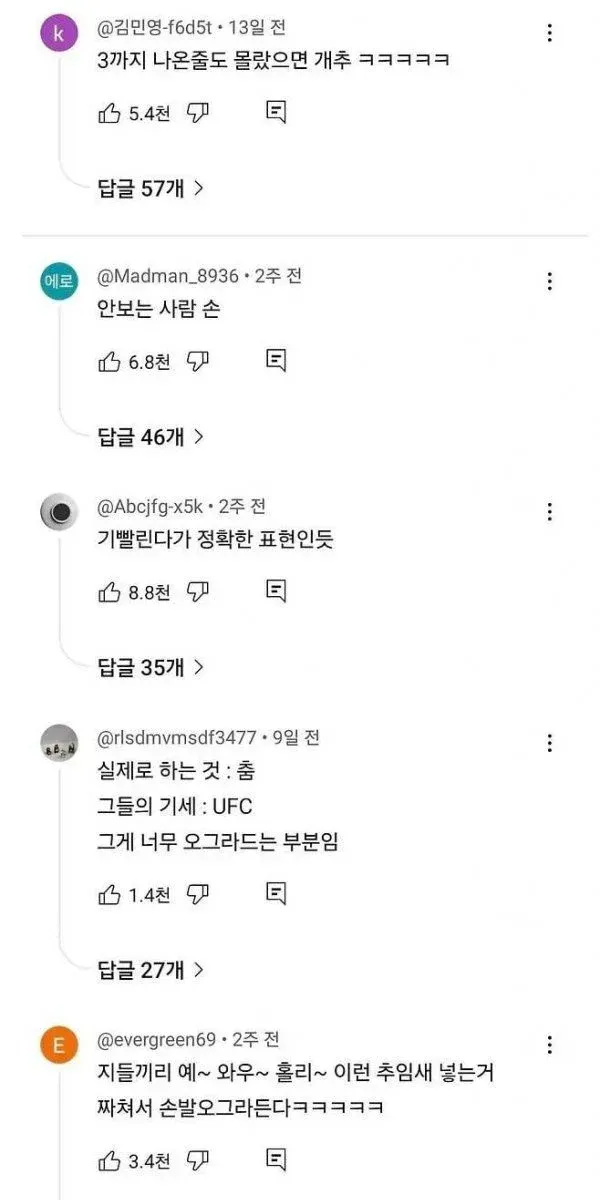600x1200 pixels.
Task: Reply to @김민영-f6d5t's comment
Action: coord(277,113)
